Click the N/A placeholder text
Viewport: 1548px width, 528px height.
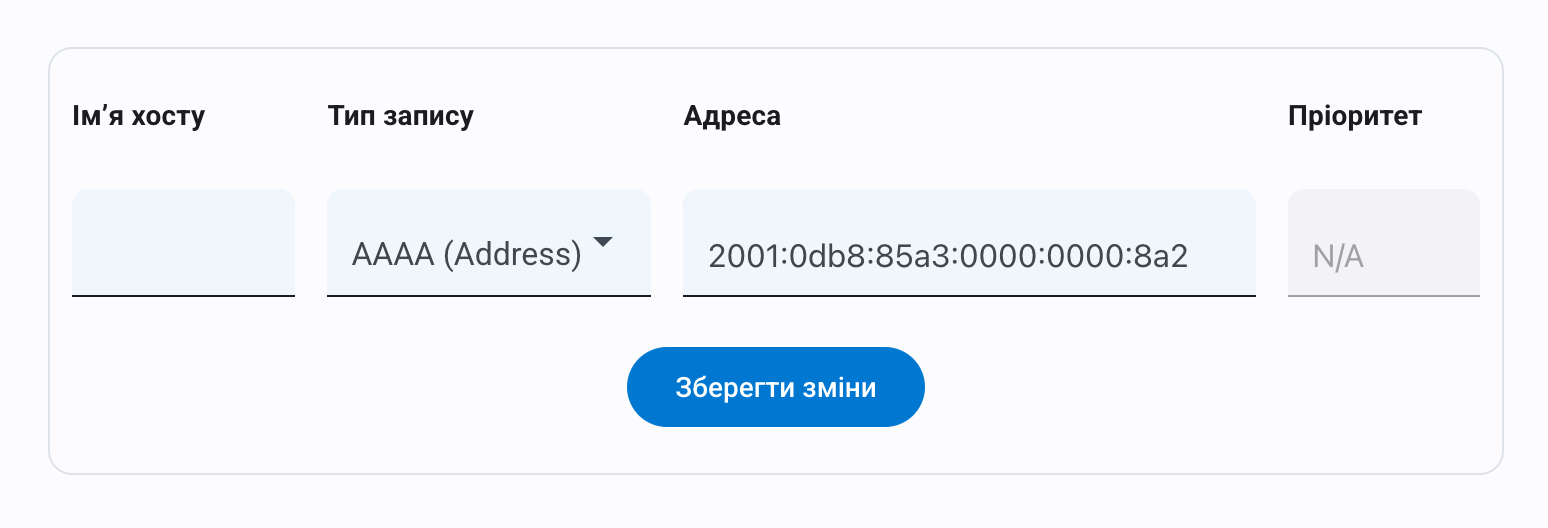click(1338, 257)
